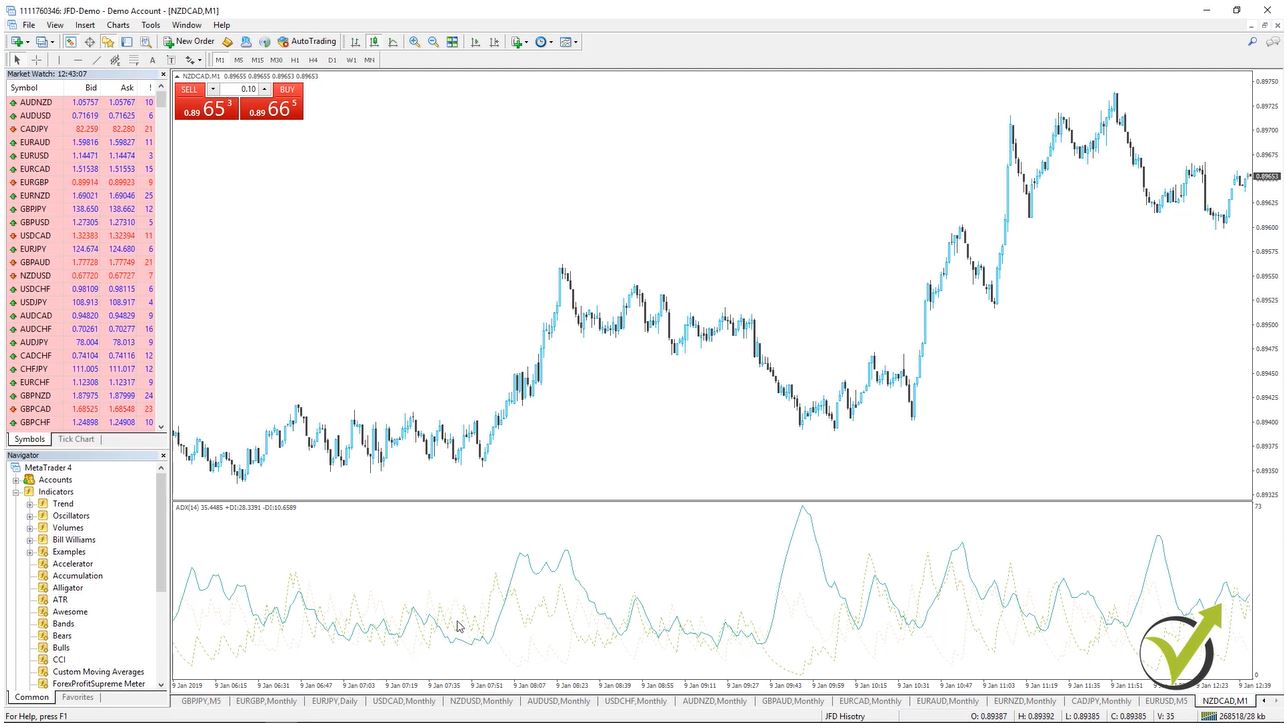Collapse the Indicators tree

tap(18, 491)
